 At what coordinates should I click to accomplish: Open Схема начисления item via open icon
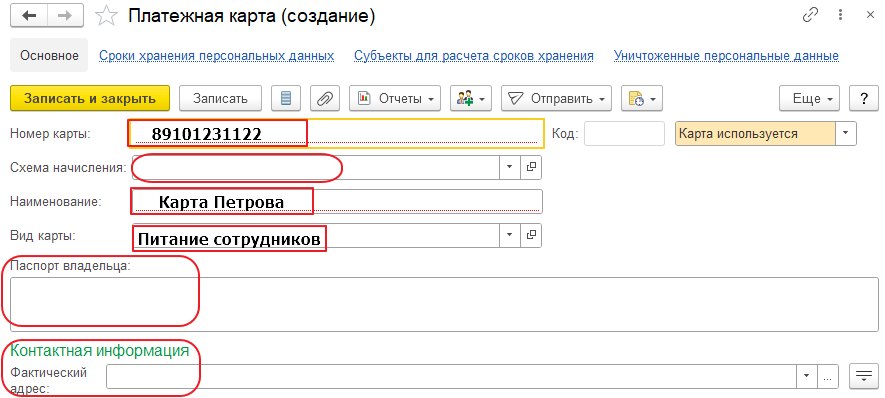click(531, 167)
